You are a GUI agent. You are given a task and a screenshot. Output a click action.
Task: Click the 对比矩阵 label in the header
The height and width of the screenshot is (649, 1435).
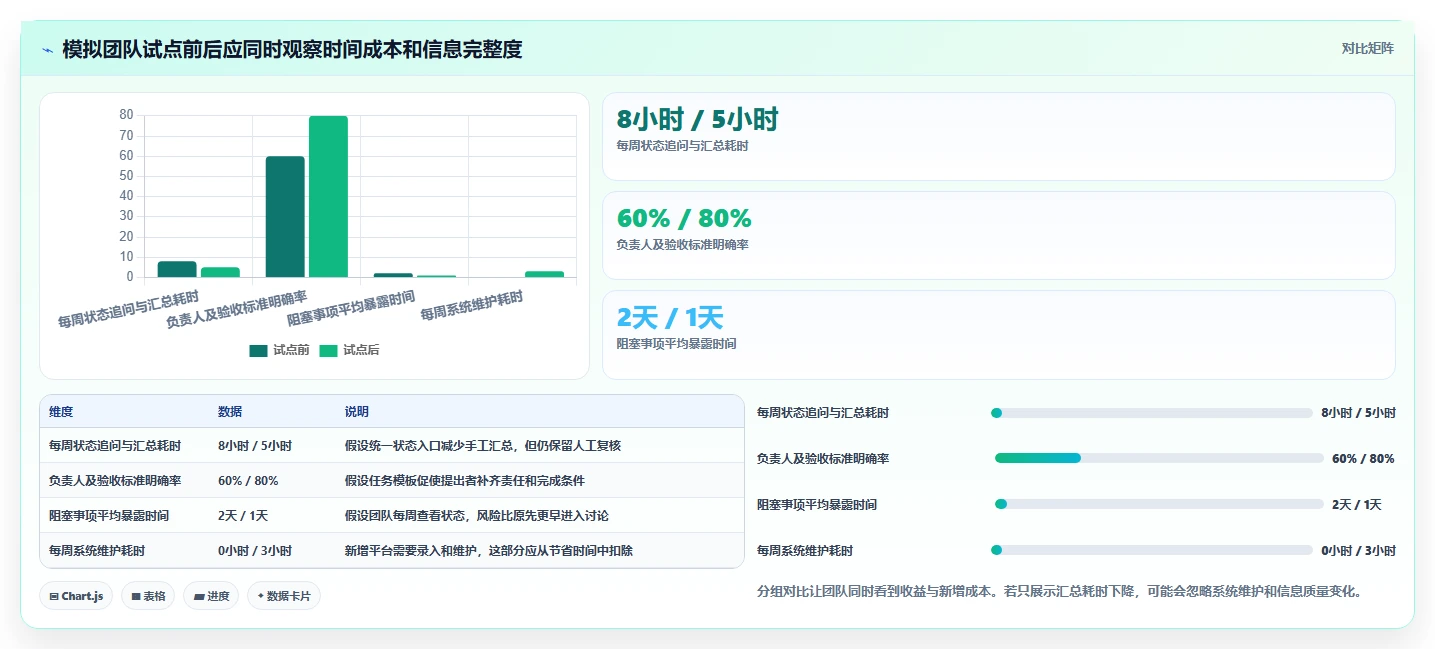pyautogui.click(x=1367, y=48)
